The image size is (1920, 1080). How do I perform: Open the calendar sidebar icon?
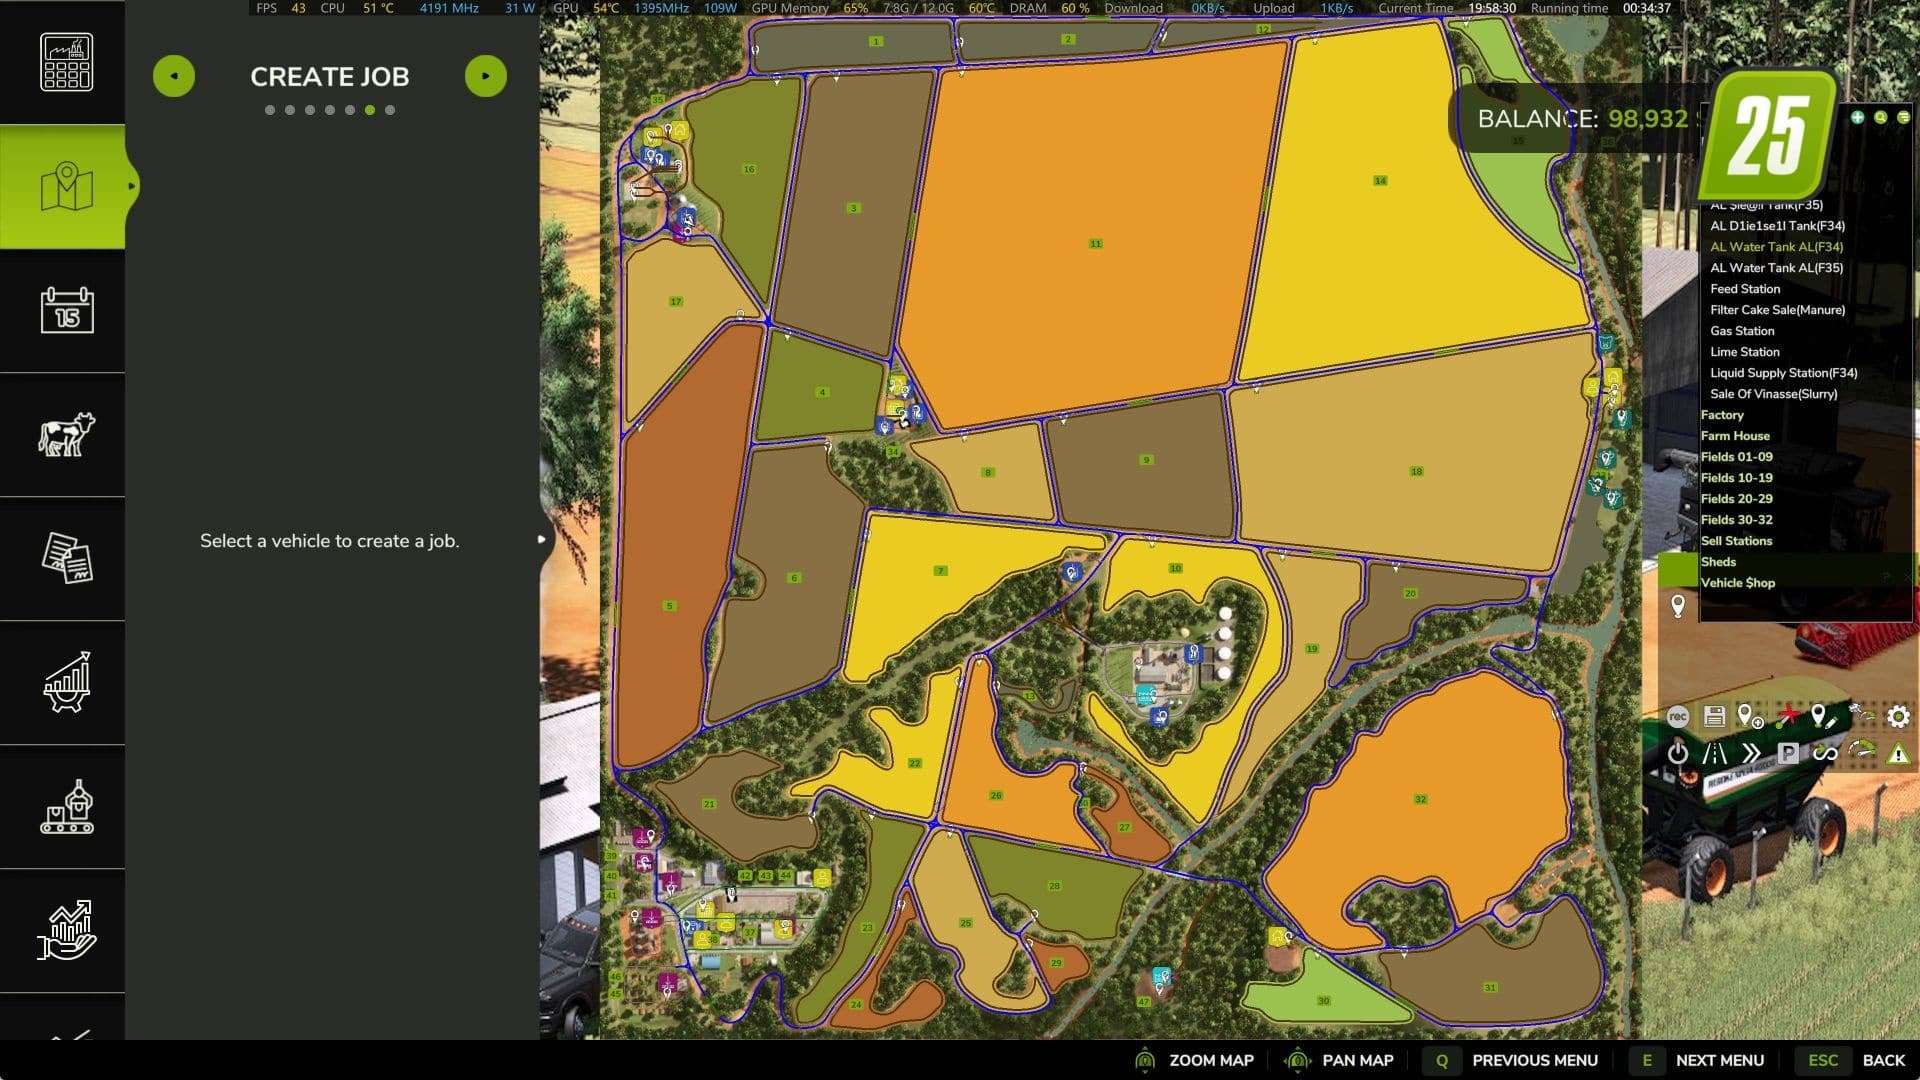pyautogui.click(x=66, y=310)
